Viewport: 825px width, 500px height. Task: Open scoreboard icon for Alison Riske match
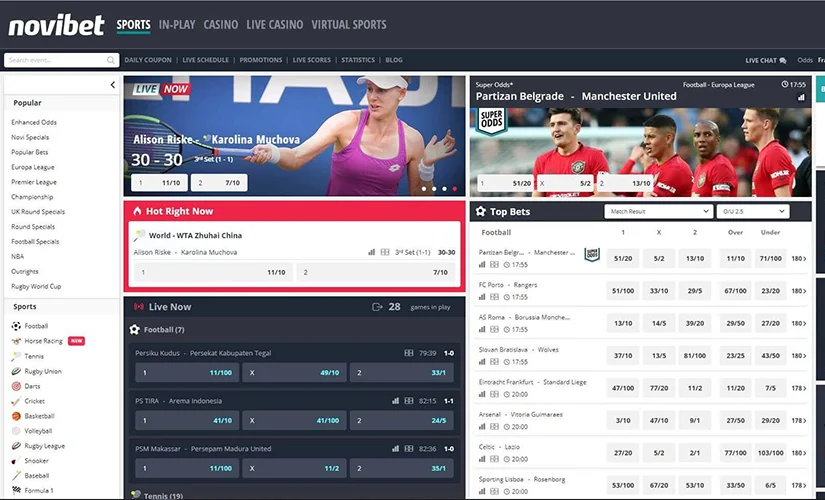(x=385, y=252)
